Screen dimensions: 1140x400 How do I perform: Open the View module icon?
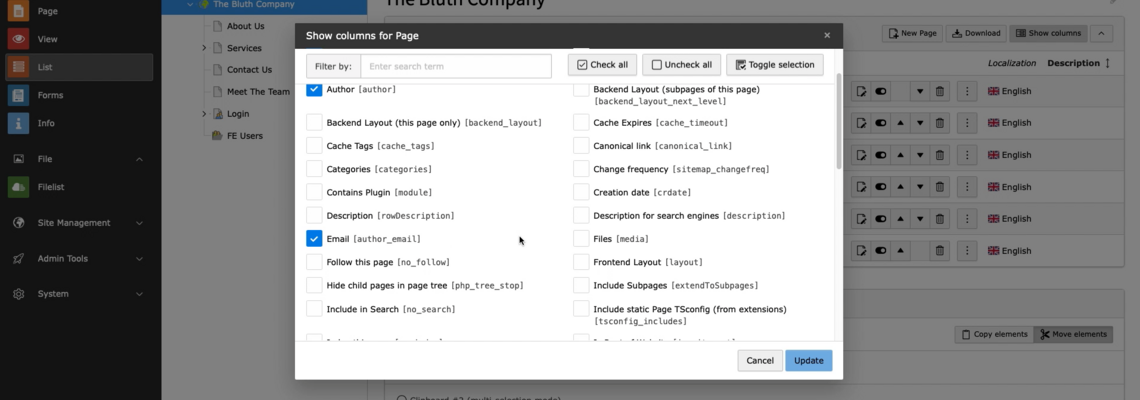18,39
